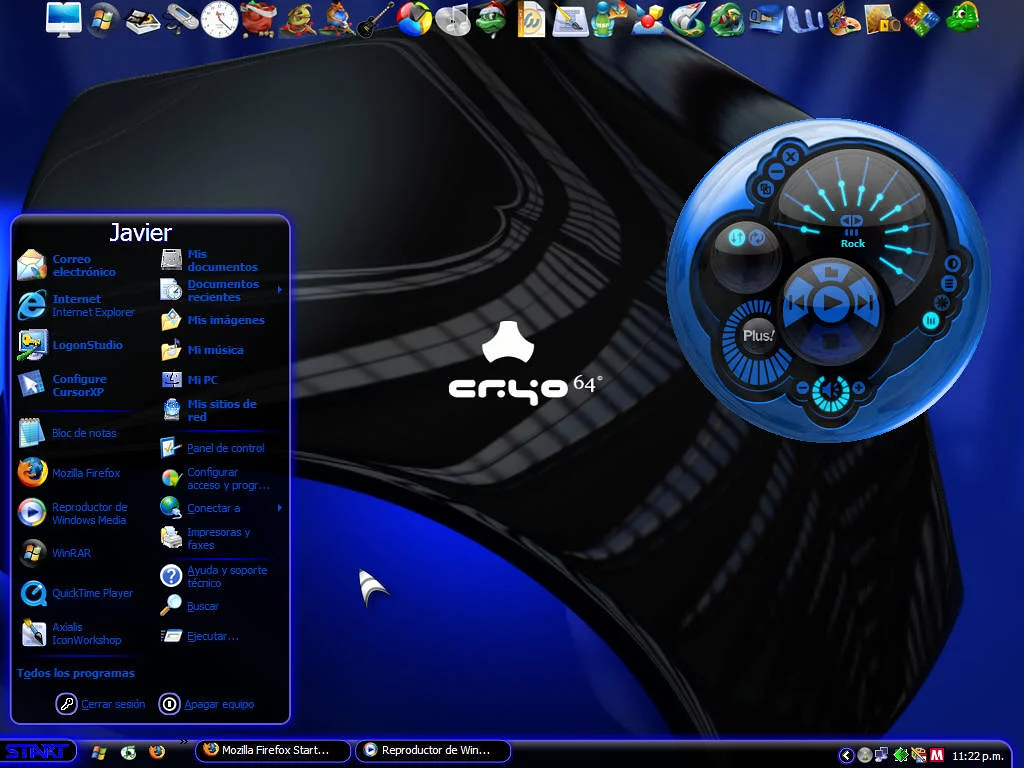The height and width of the screenshot is (768, 1024).
Task: Show hidden system tray icons
Action: [846, 755]
